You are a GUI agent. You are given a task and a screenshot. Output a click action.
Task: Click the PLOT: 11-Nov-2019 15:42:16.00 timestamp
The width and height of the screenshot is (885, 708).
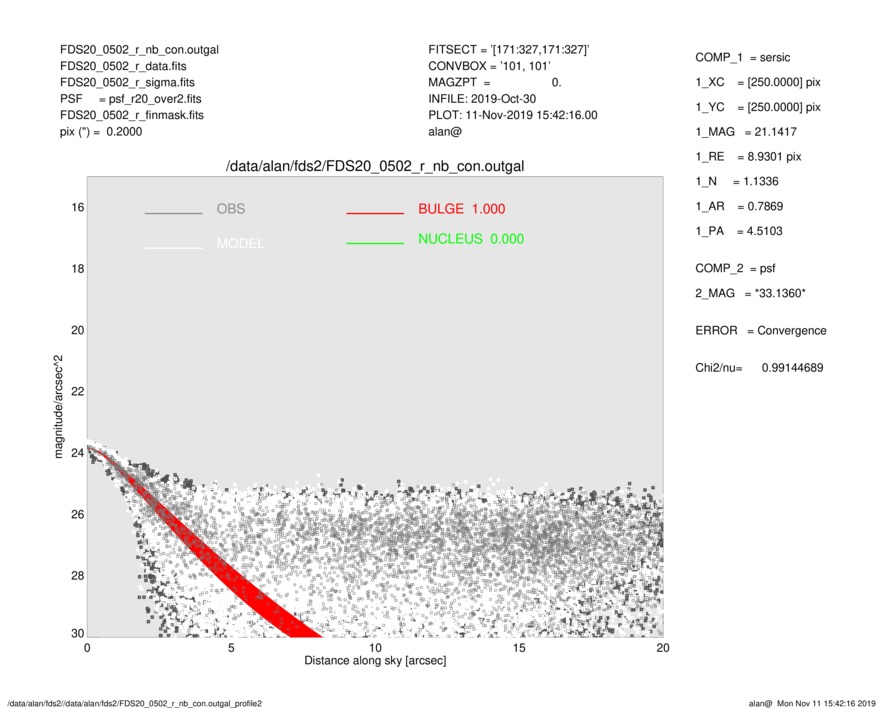[x=512, y=115]
